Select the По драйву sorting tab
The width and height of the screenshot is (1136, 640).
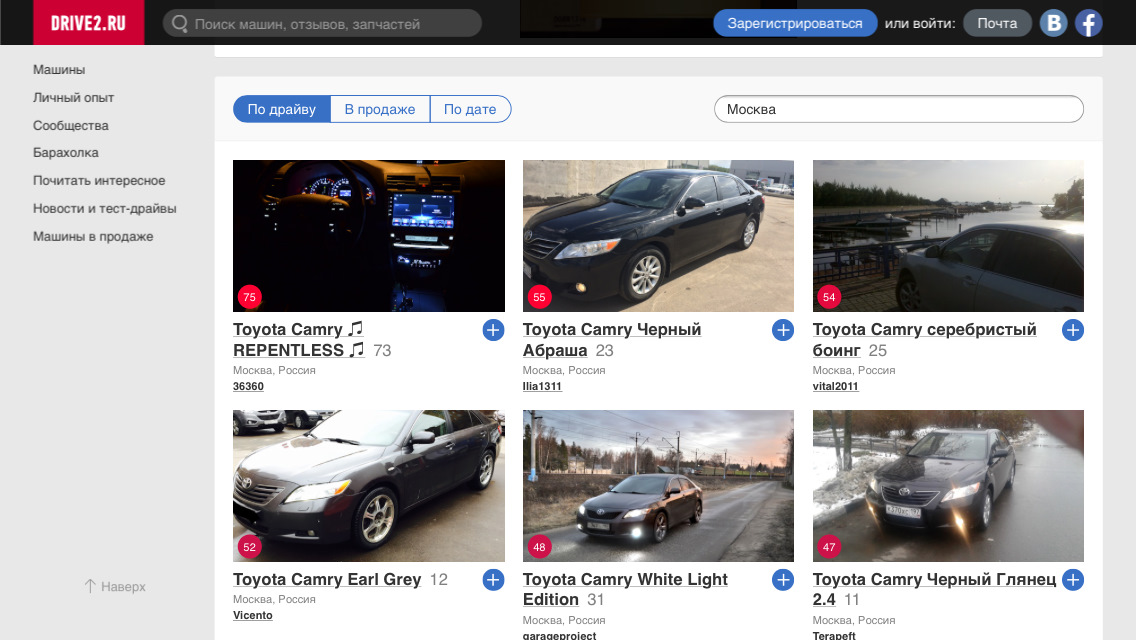click(x=282, y=109)
